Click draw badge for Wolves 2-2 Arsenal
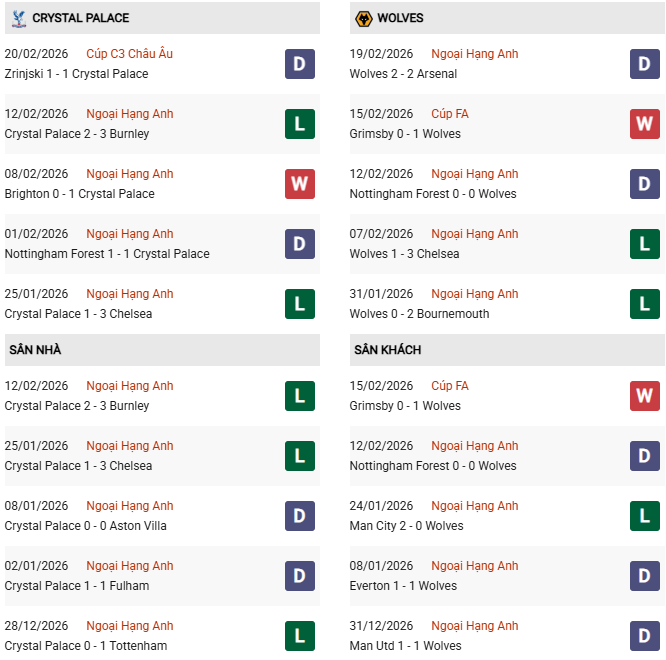The height and width of the screenshot is (660, 666). [x=644, y=64]
